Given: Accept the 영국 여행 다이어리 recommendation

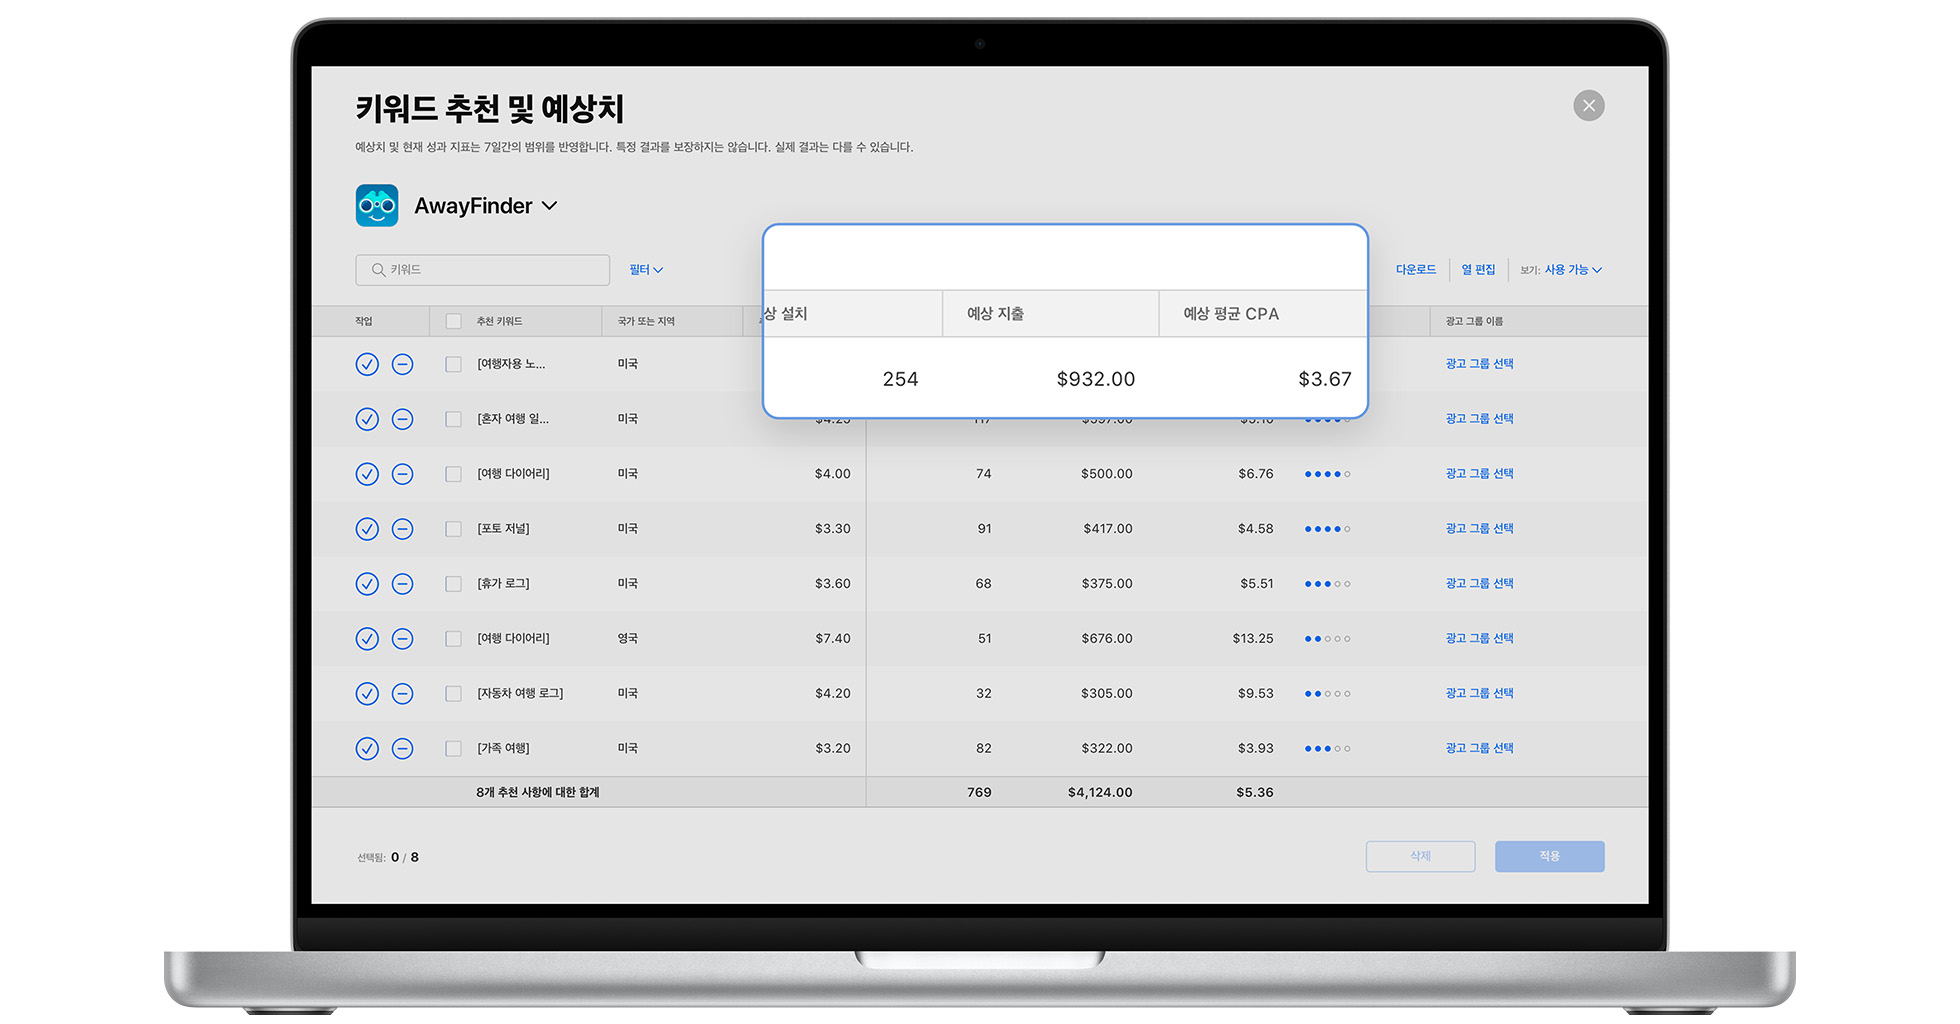Looking at the screenshot, I should click(367, 639).
